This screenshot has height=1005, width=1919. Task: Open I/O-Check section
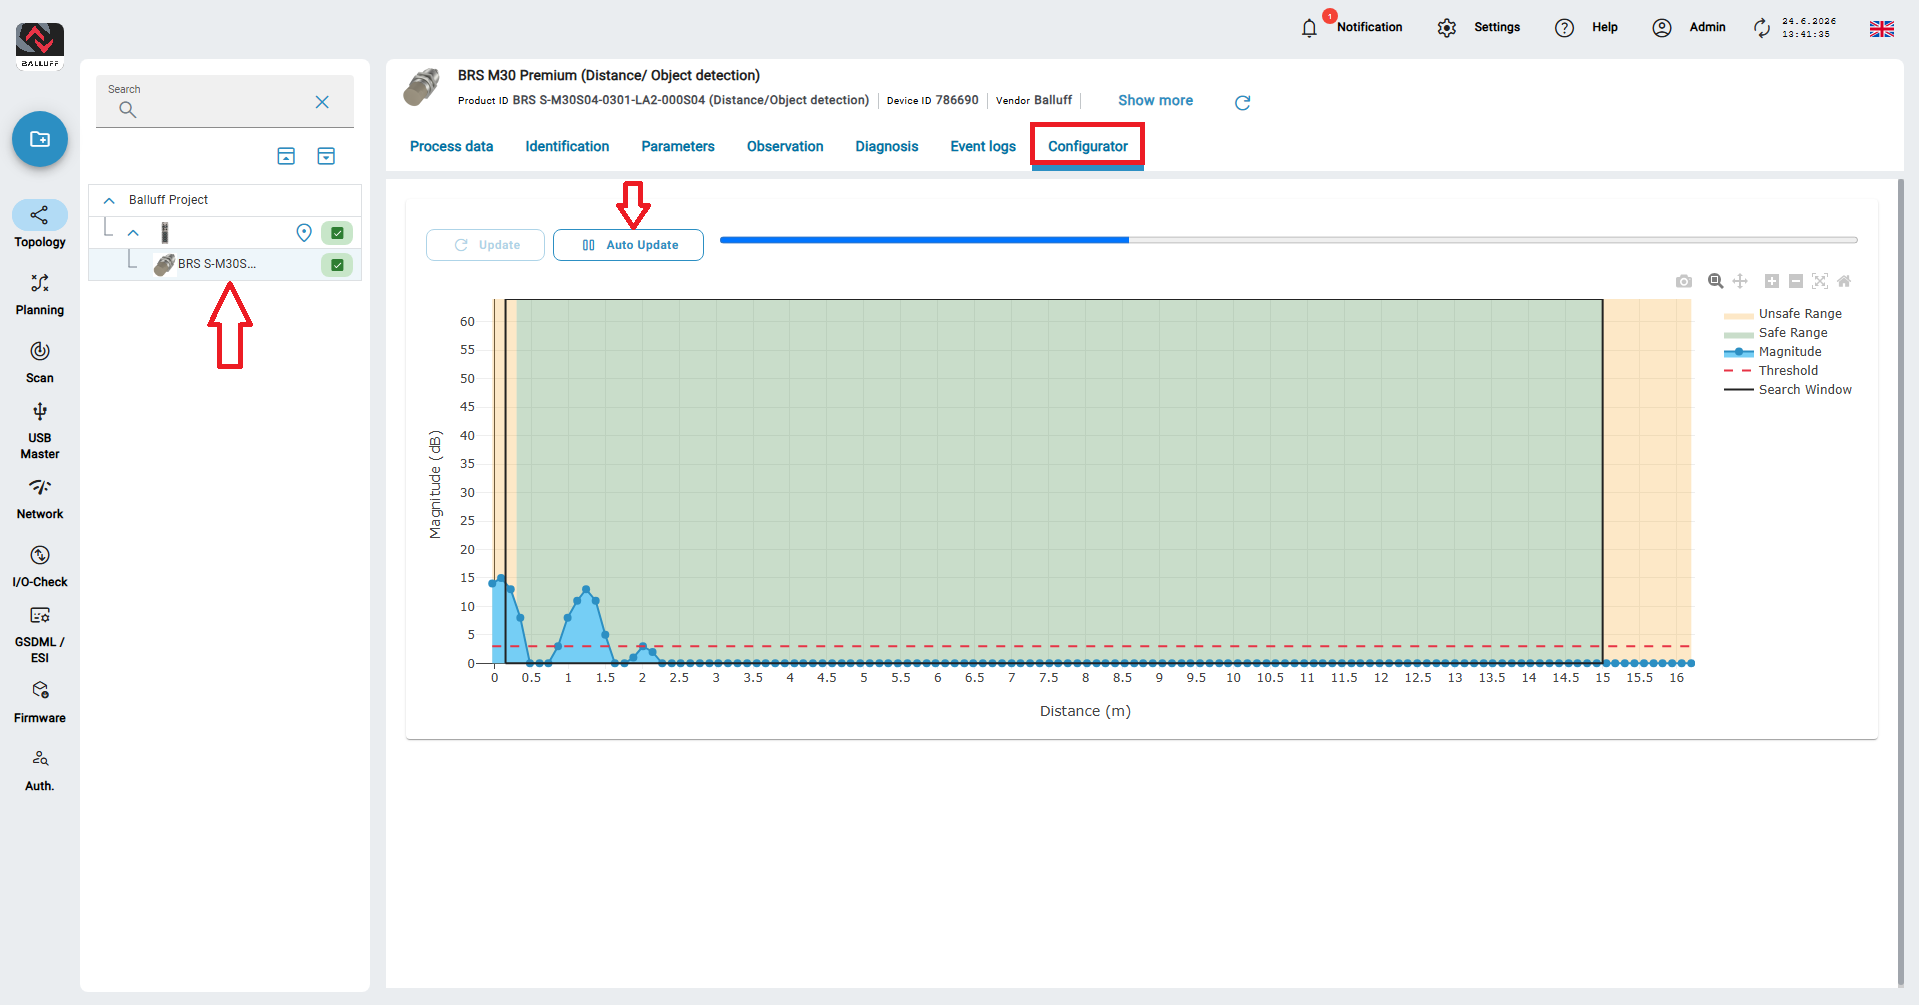[x=40, y=567]
